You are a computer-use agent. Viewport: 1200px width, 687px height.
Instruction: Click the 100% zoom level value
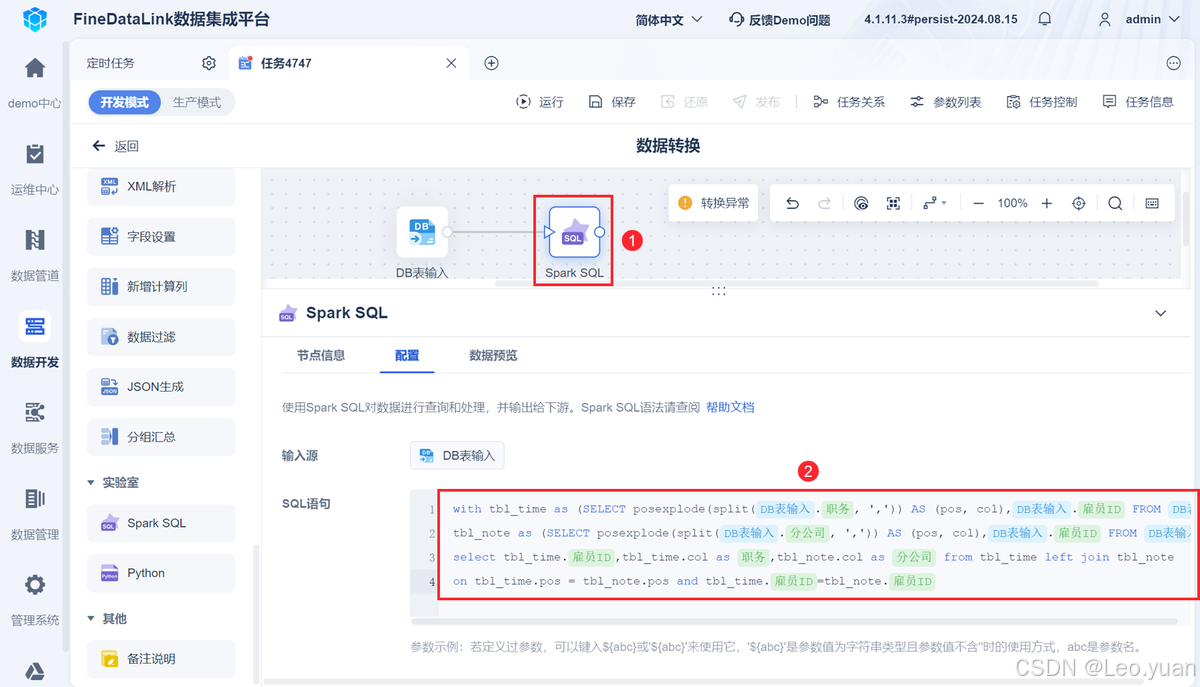coord(1012,203)
